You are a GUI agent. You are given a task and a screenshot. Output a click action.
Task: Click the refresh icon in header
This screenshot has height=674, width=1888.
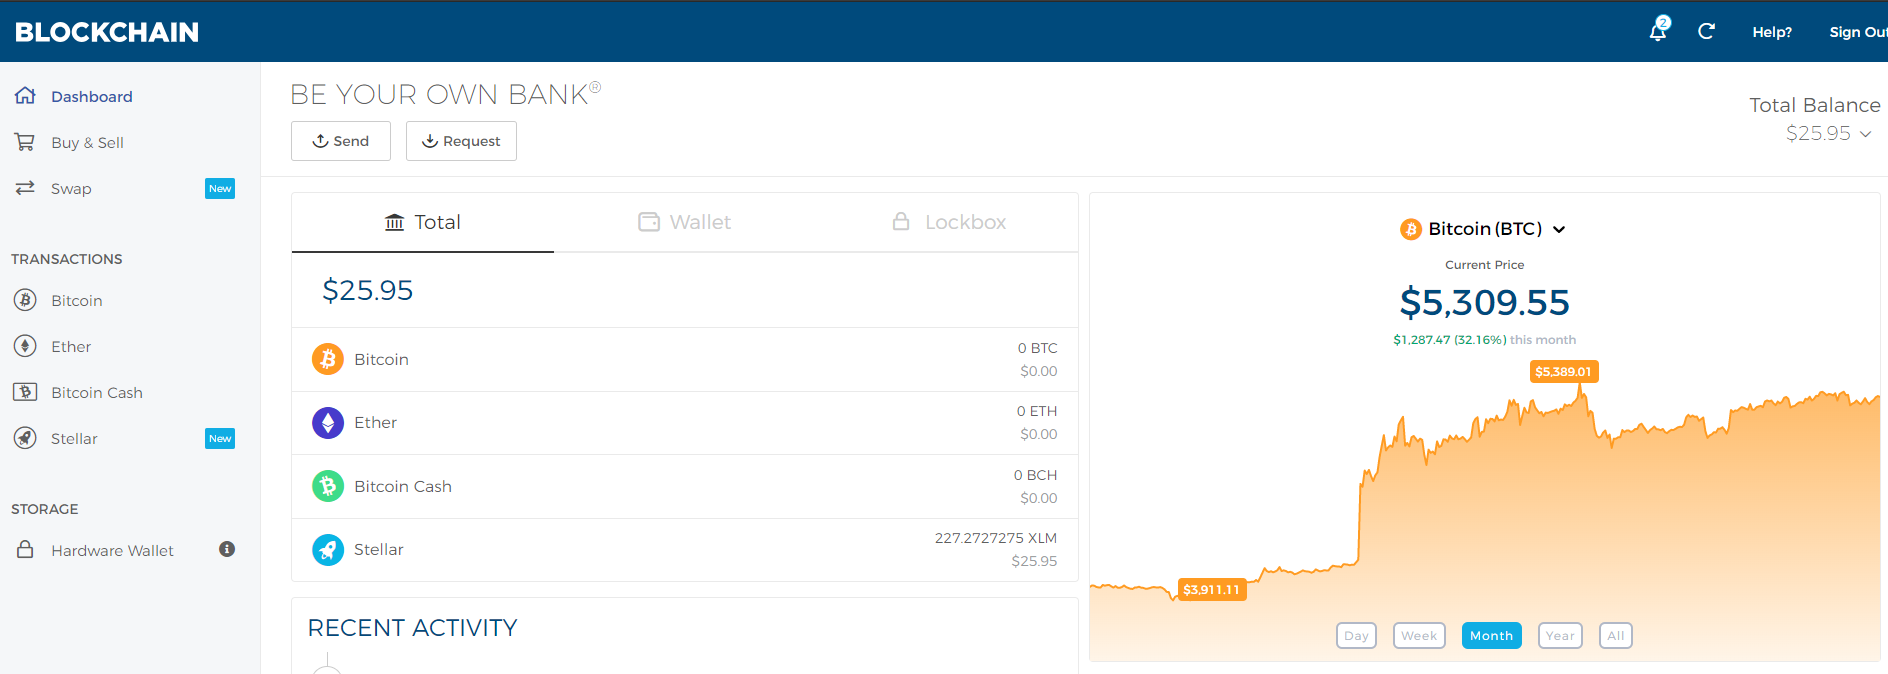pos(1706,31)
